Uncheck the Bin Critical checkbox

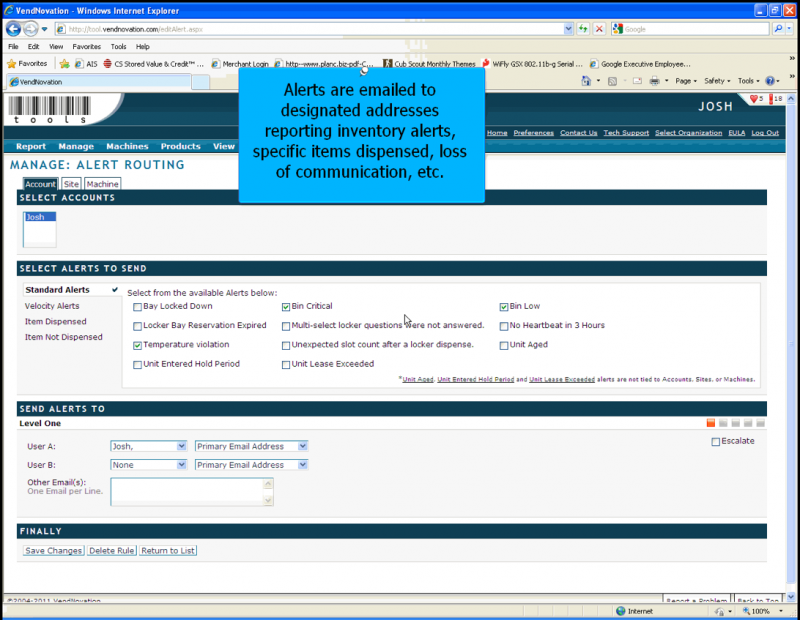pyautogui.click(x=286, y=307)
